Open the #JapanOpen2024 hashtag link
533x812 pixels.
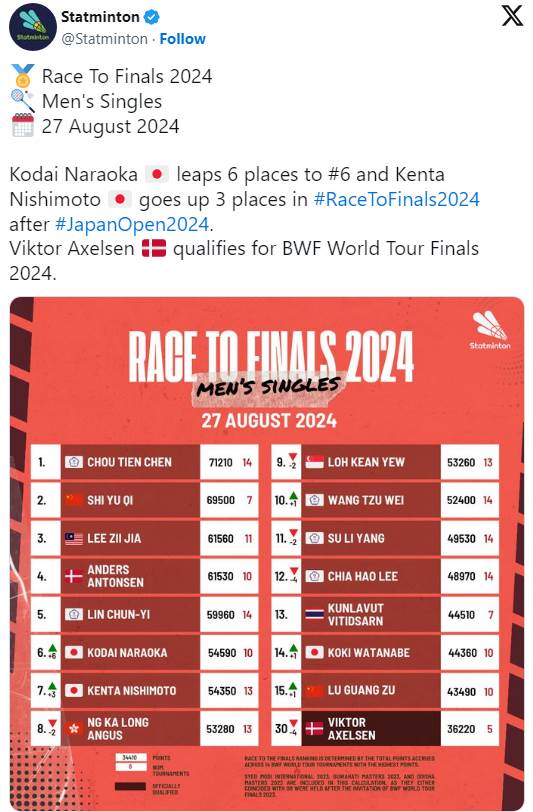132,224
